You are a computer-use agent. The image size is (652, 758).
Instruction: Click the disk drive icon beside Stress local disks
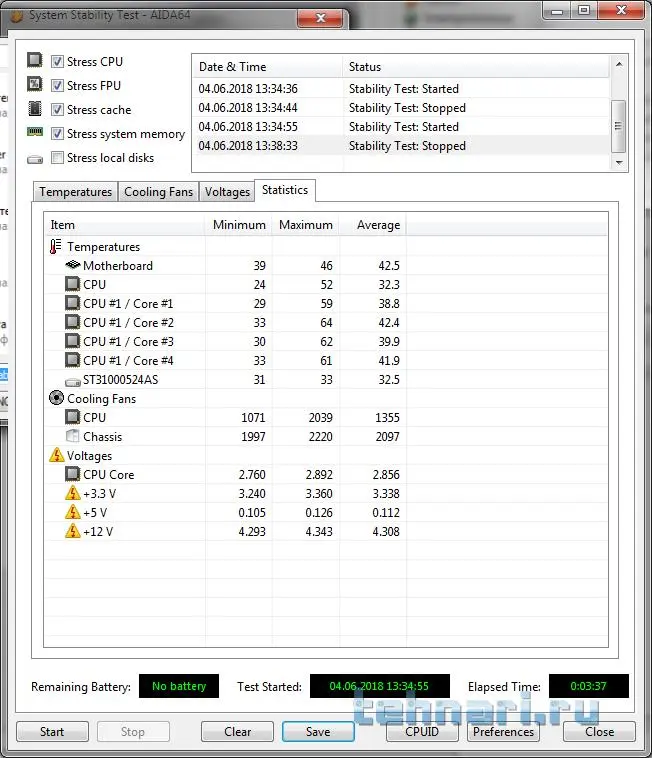tap(35, 159)
